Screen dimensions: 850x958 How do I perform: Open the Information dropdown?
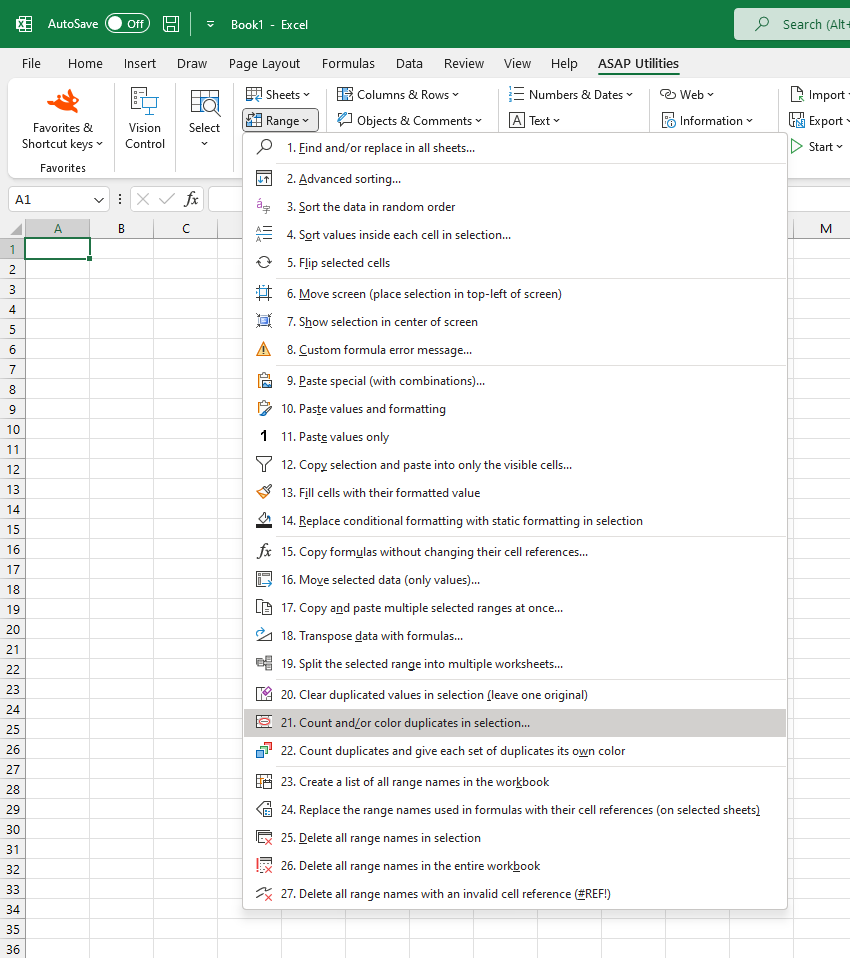click(x=708, y=120)
